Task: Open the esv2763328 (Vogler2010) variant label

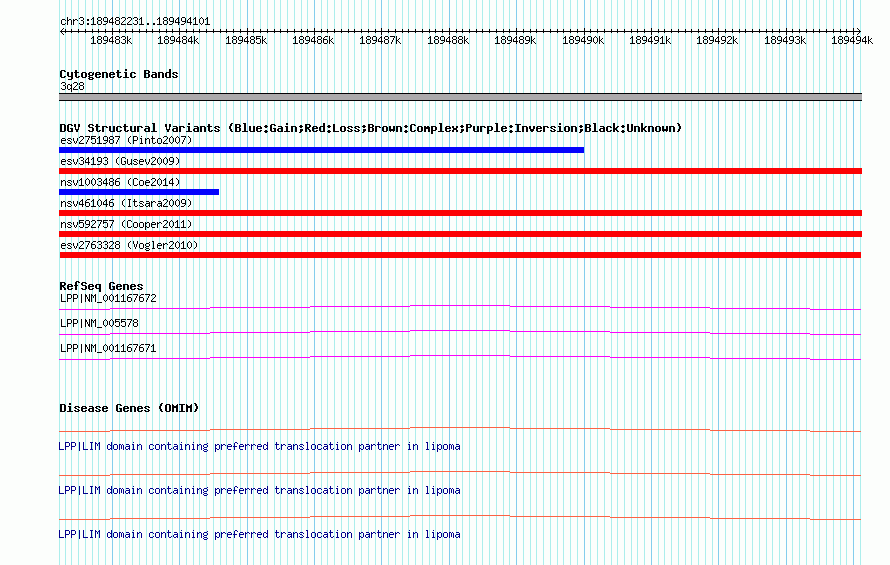Action: tap(129, 245)
